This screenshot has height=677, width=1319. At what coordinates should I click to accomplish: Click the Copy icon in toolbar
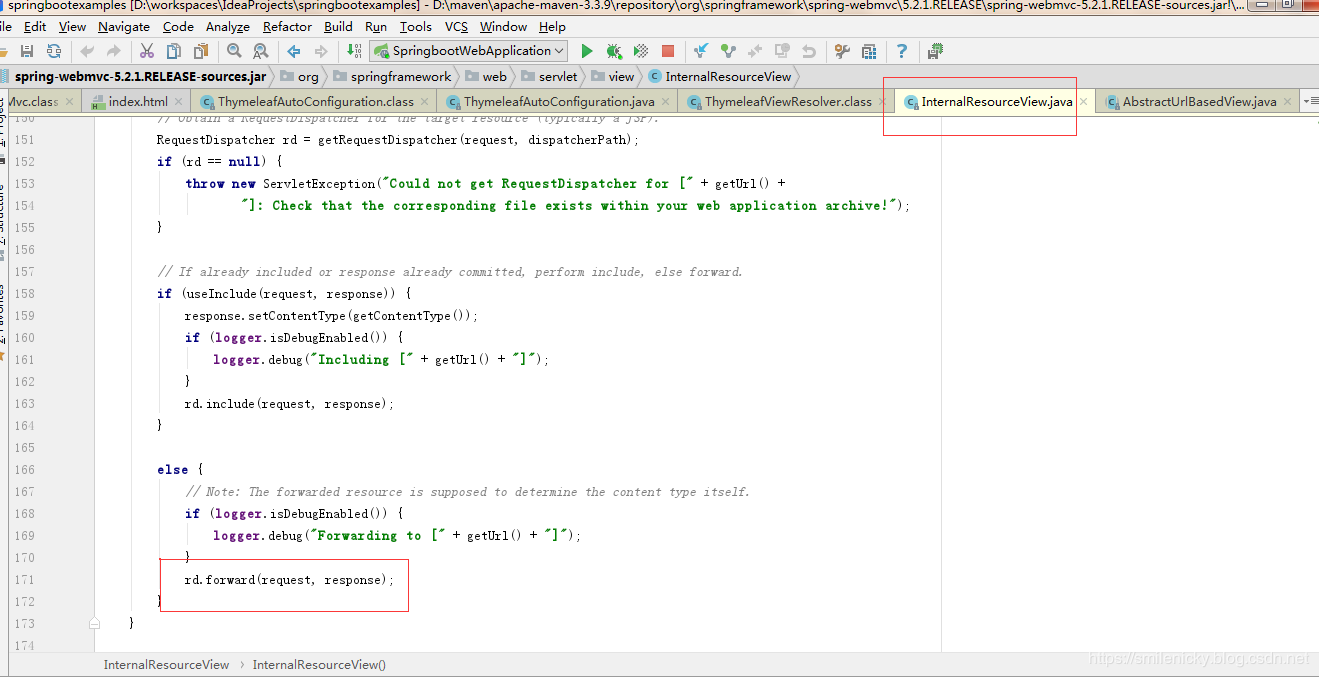point(174,51)
